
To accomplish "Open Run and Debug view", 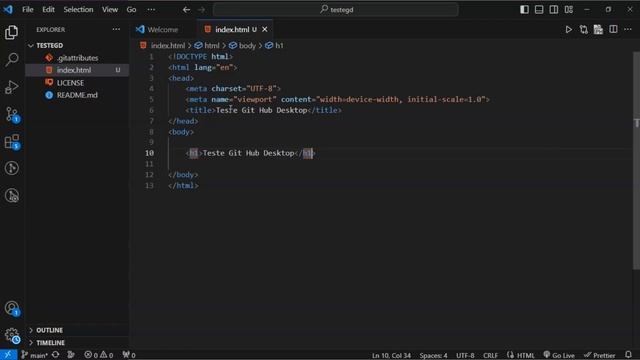I will [11, 87].
